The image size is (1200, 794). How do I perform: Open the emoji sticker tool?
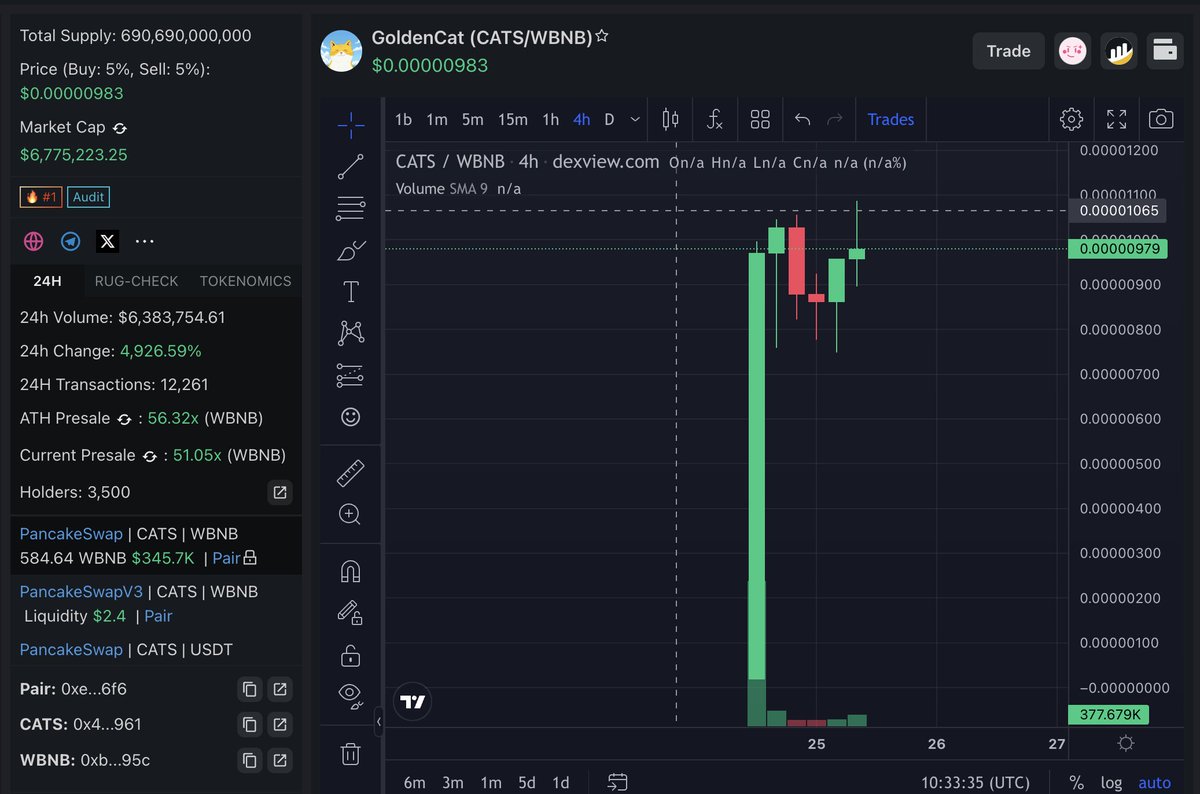351,416
